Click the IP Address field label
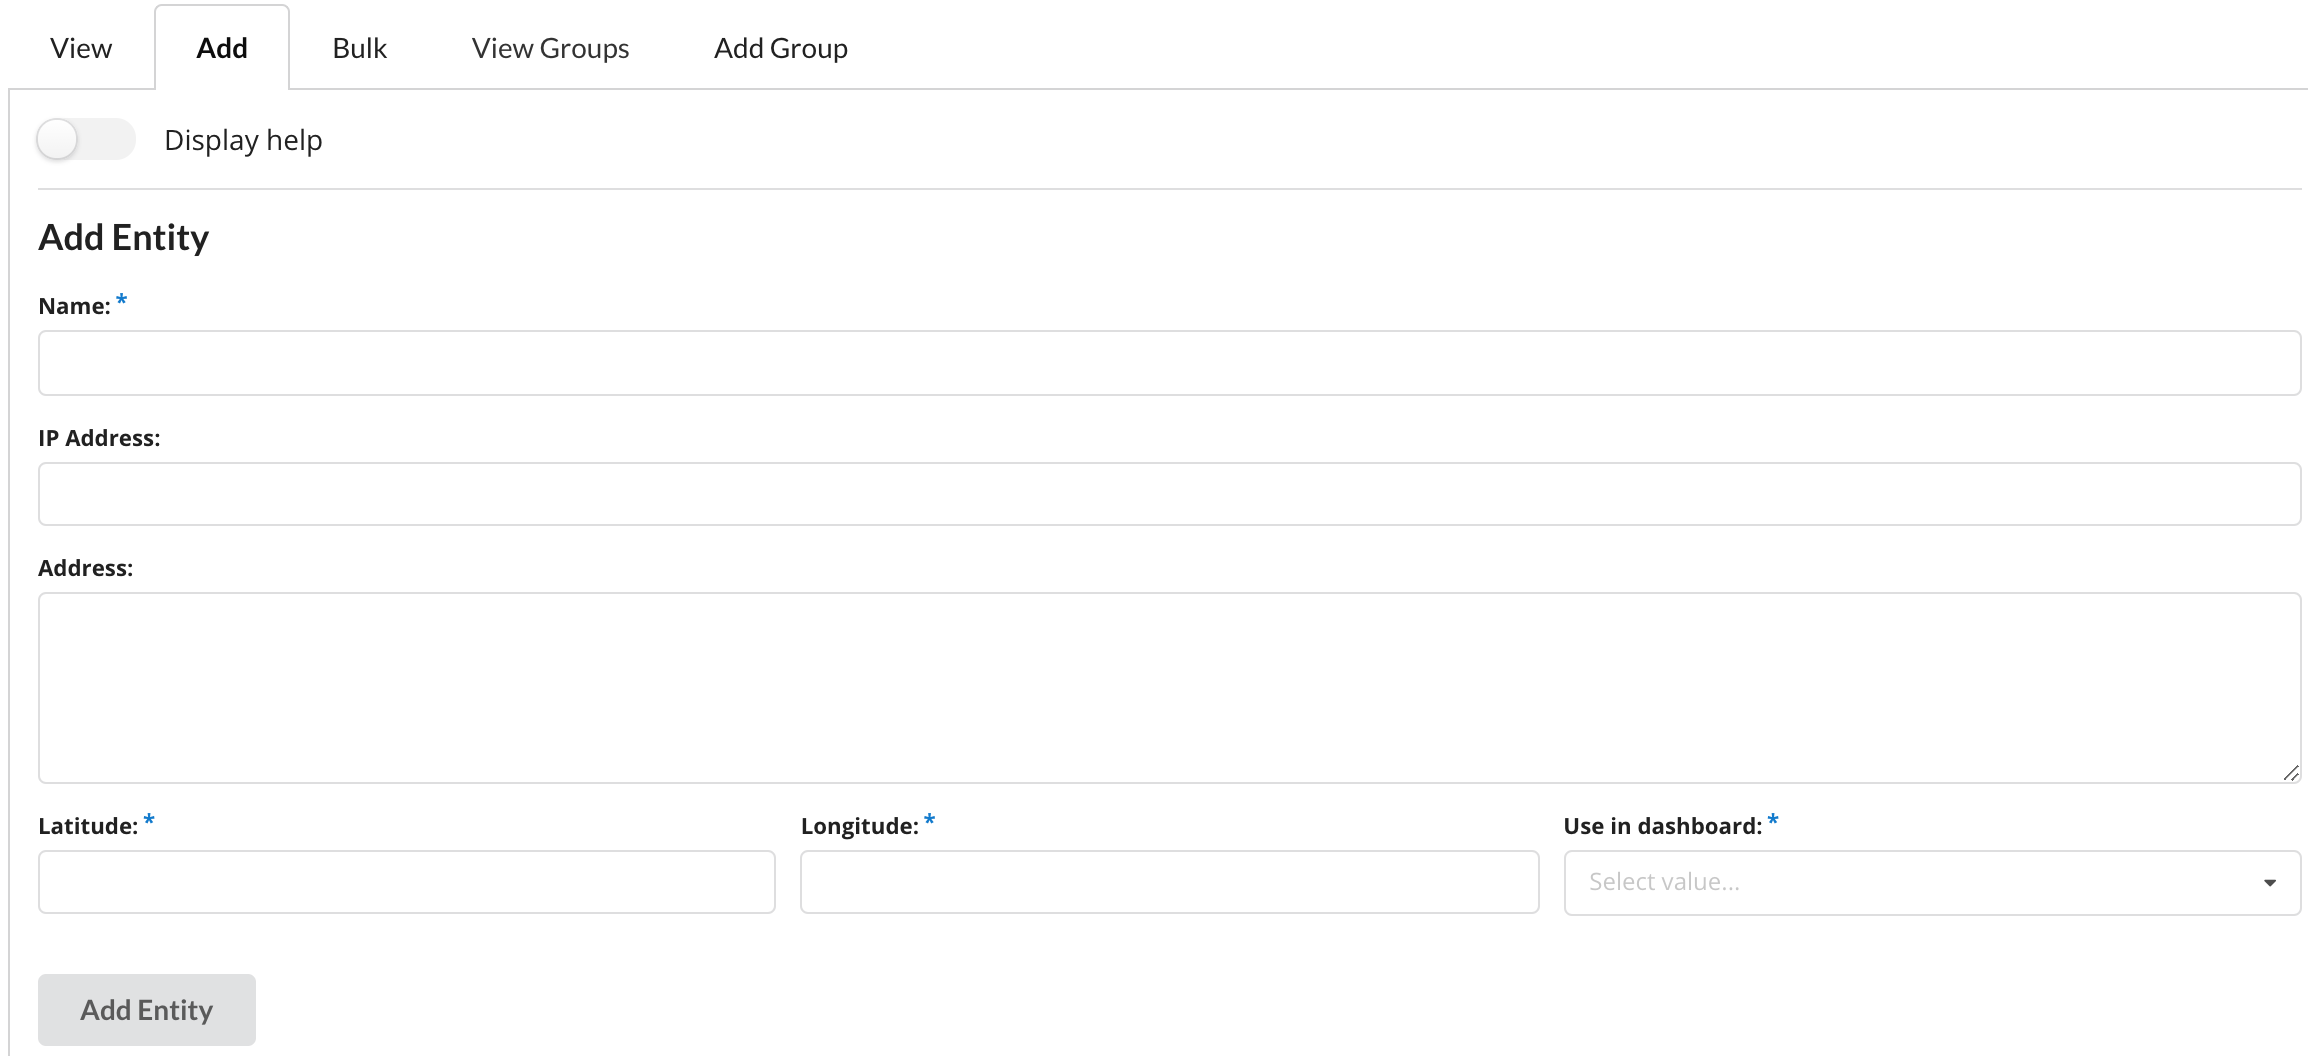The height and width of the screenshot is (1056, 2308). 99,438
